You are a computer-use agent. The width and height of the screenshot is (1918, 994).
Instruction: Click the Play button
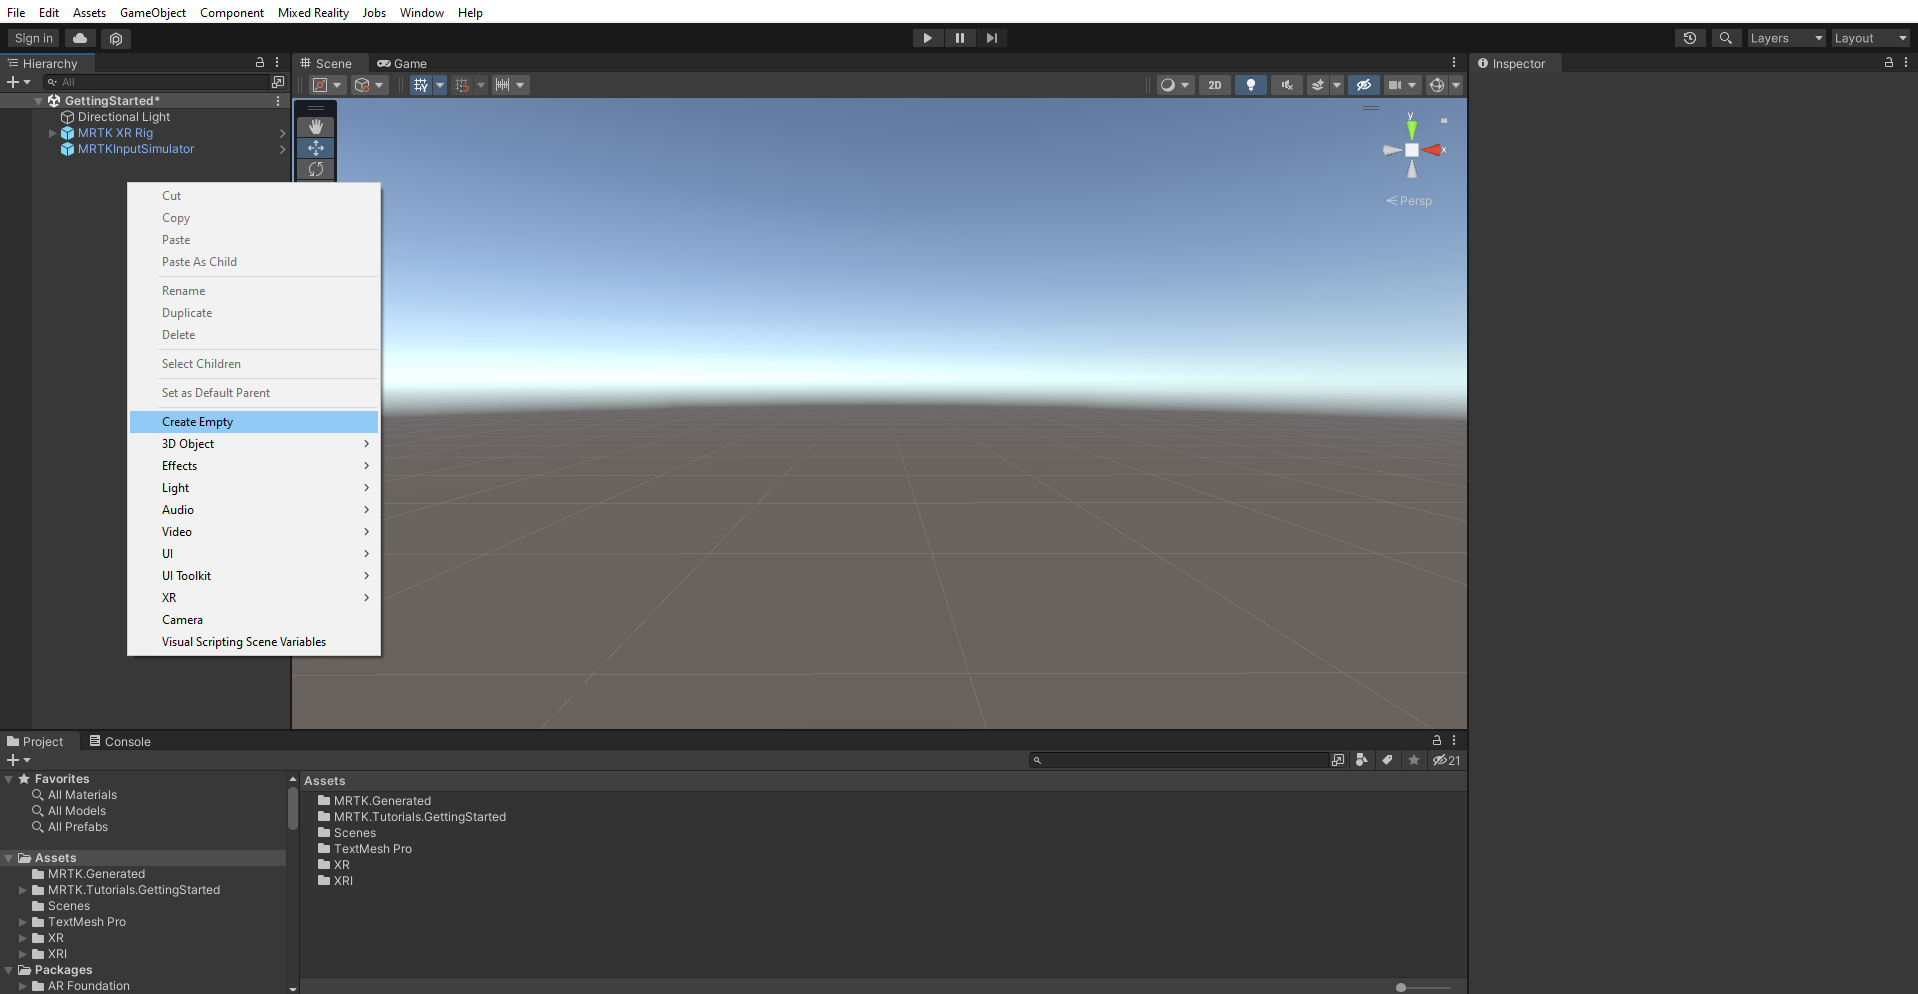(x=928, y=38)
